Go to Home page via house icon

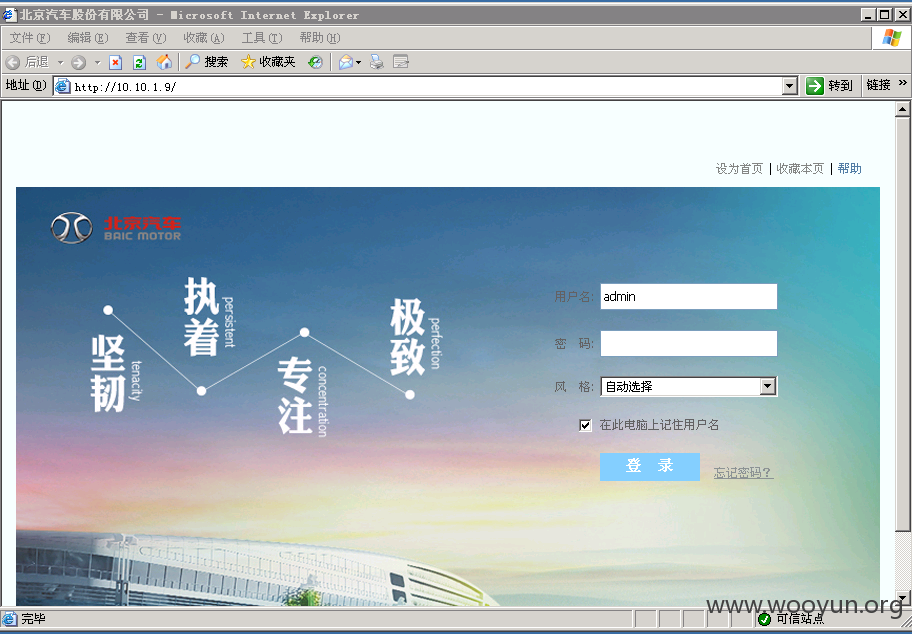(165, 62)
